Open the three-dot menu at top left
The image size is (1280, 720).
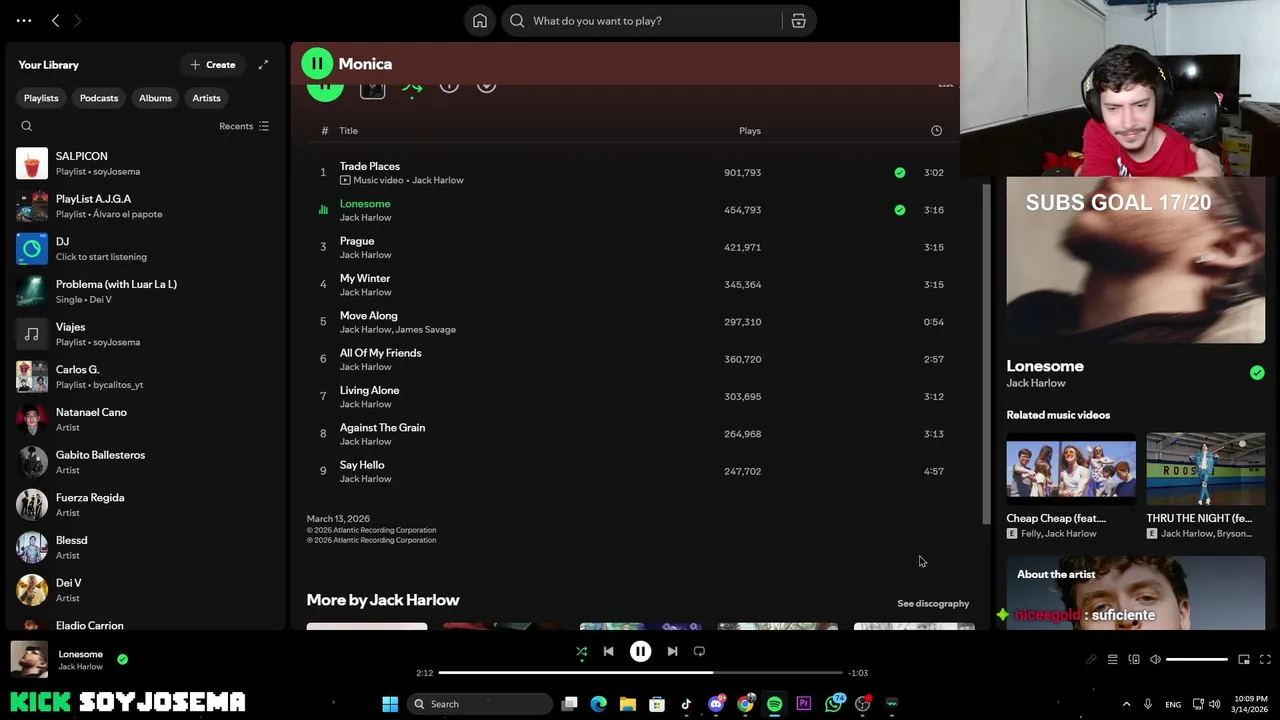24,20
